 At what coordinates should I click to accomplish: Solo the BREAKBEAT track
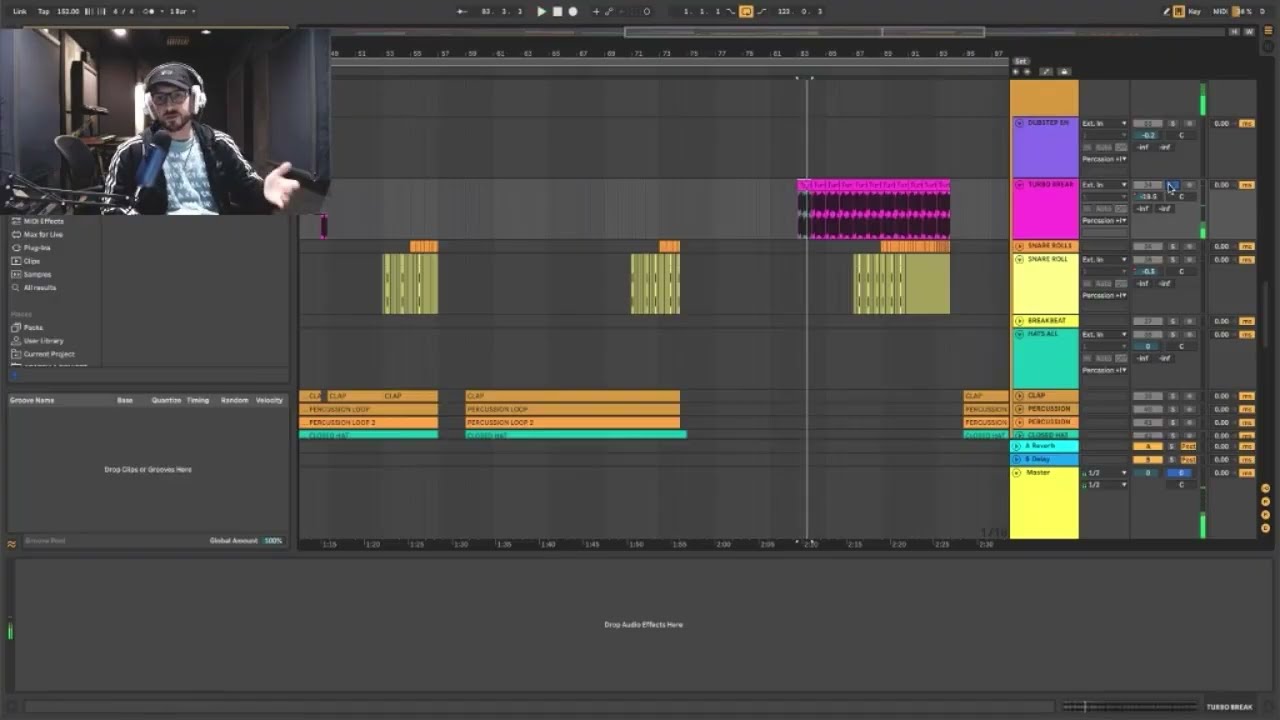point(1173,321)
